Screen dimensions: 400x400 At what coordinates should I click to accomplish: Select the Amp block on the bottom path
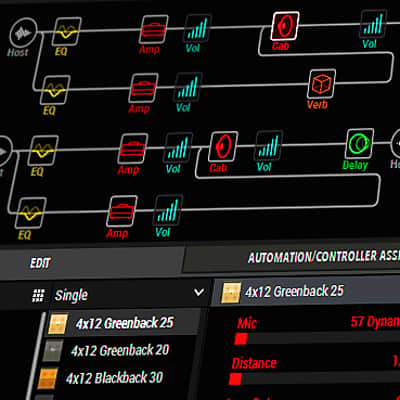point(122,211)
